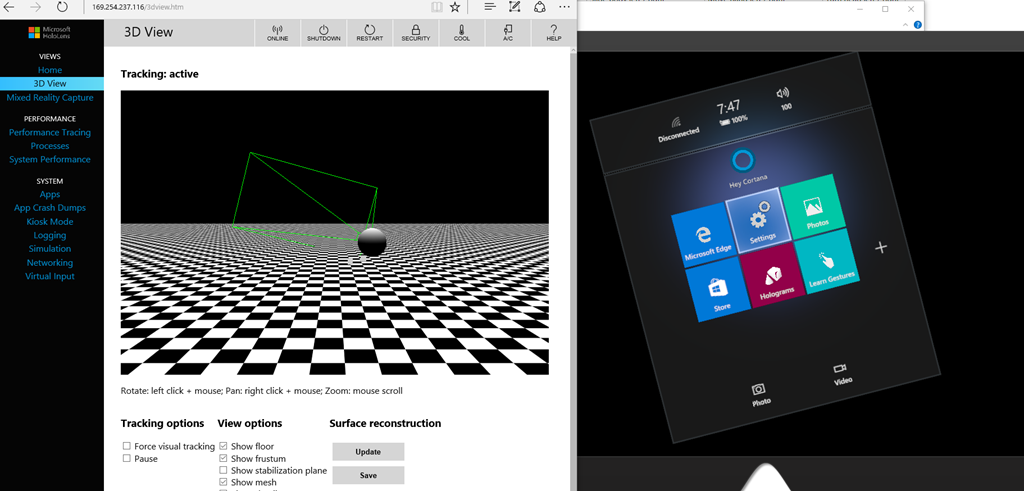Expand ribbon chevron in right window

[x=905, y=25]
